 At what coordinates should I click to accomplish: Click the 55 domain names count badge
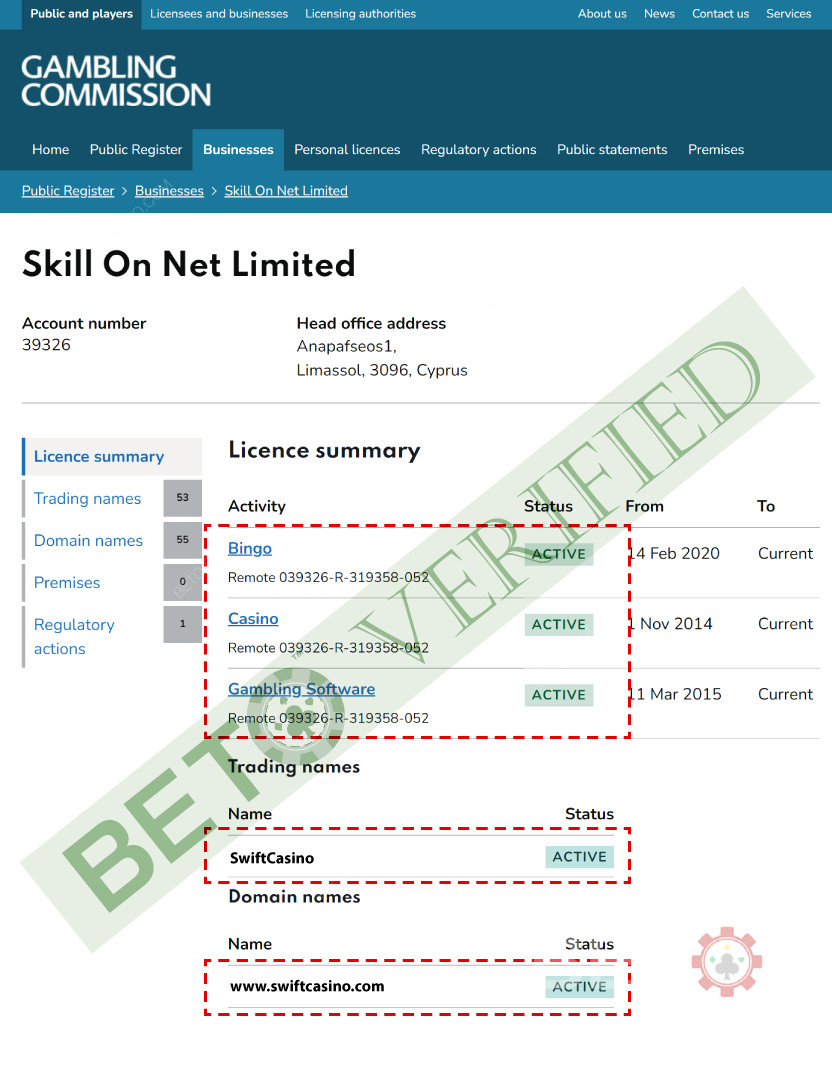[x=182, y=540]
